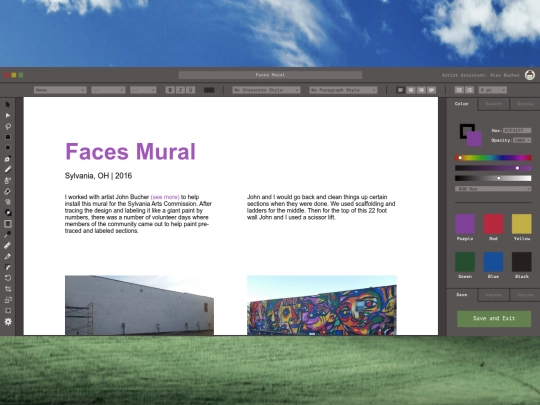Pick the Pencil tool in left toolbar
540x405 pixels.
tap(8, 169)
